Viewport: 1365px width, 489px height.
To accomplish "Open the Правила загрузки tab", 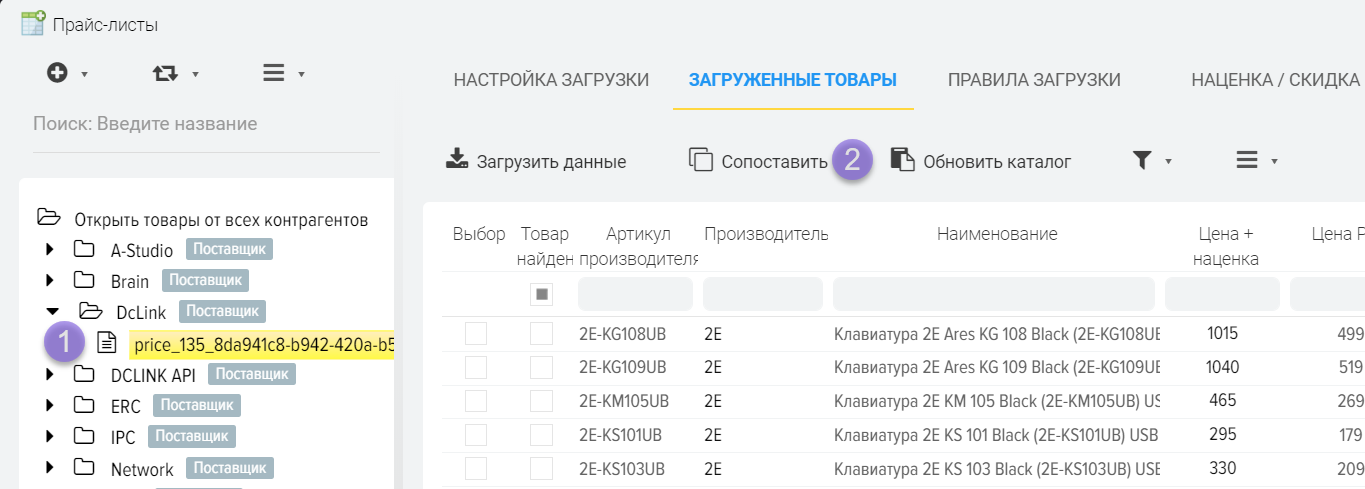I will click(x=1034, y=80).
